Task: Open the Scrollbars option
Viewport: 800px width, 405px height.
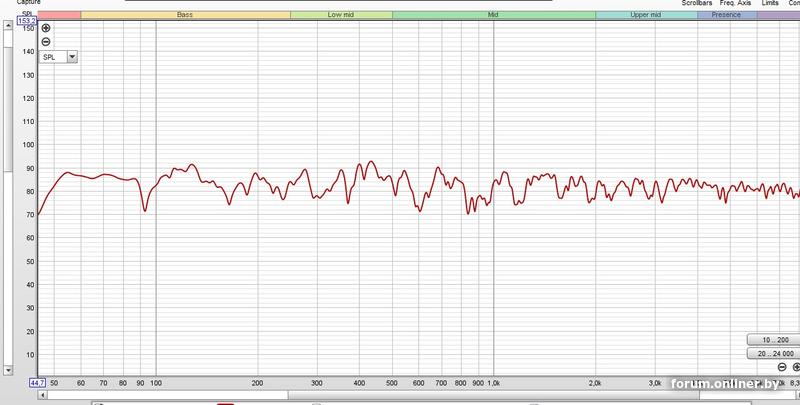Action: (696, 3)
